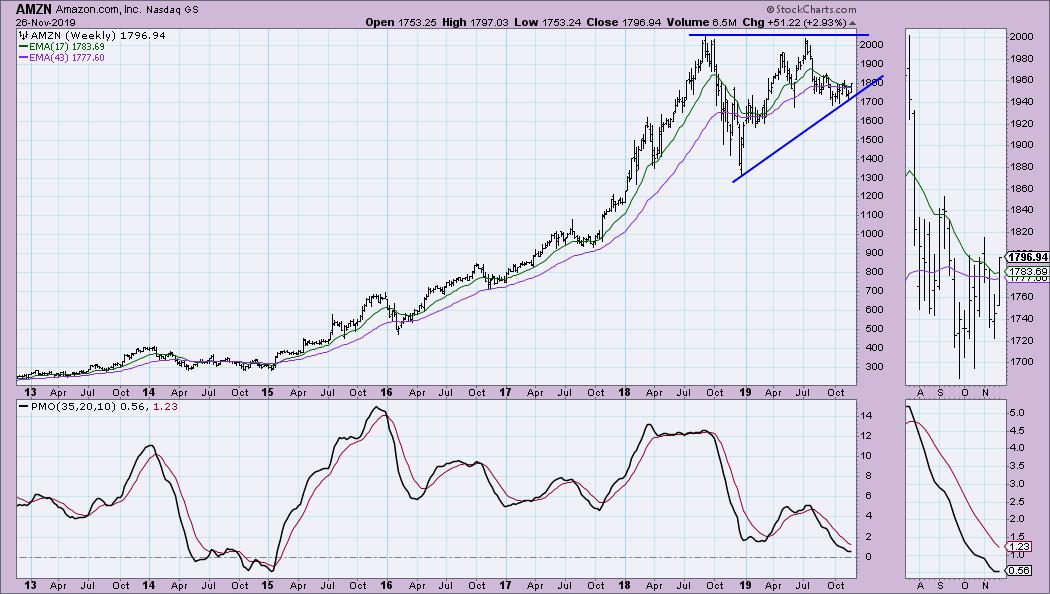The width and height of the screenshot is (1050, 594).
Task: Click the 1860 label on the zoom panel axis
Action: [1020, 188]
